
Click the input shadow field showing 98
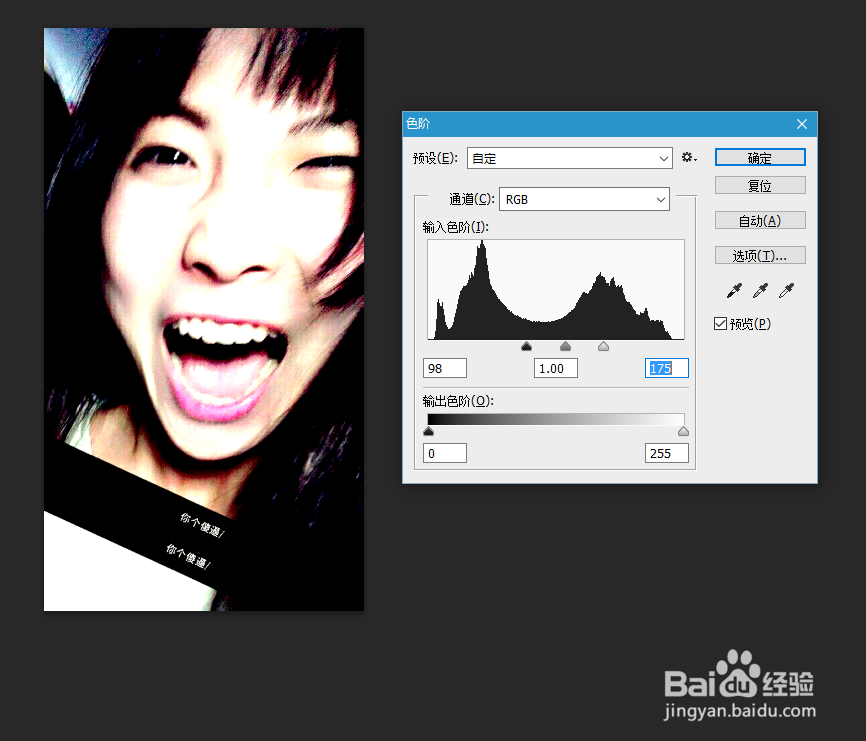[x=445, y=368]
